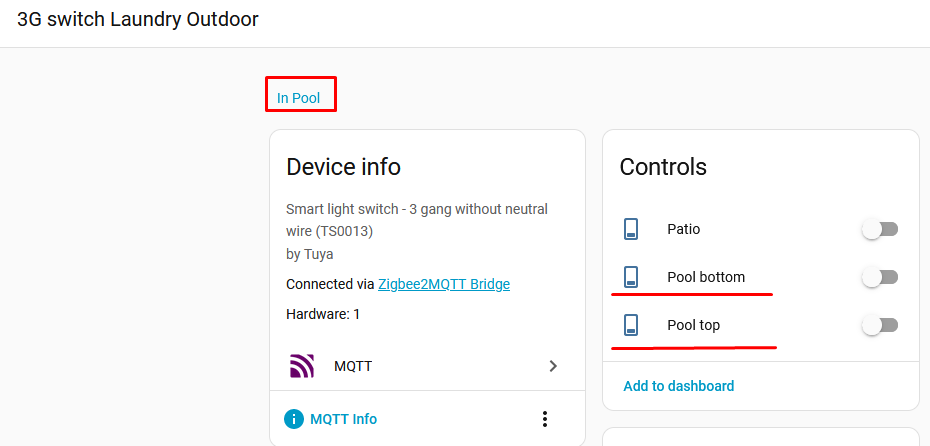Click the Pool bottom device icon
The width and height of the screenshot is (930, 446).
point(631,277)
